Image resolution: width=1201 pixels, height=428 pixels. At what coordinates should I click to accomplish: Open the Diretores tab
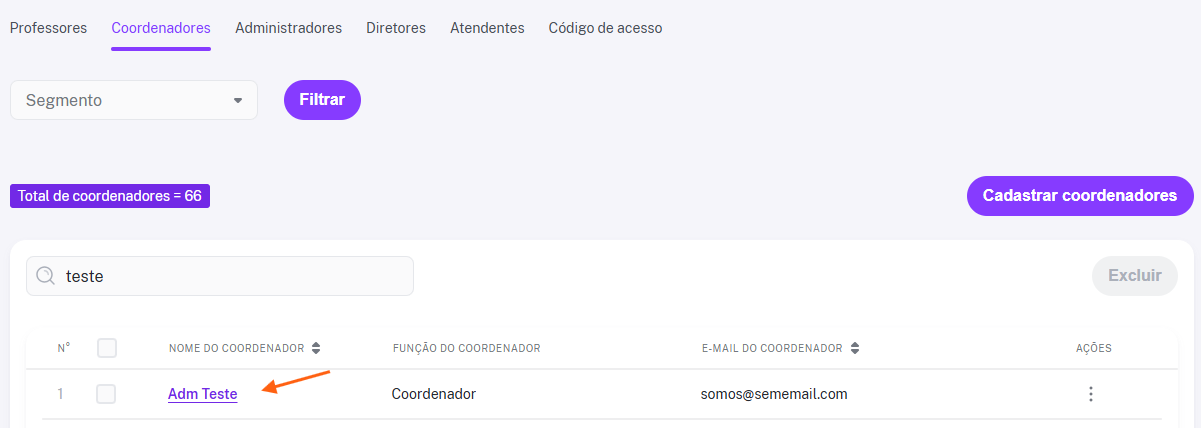396,28
